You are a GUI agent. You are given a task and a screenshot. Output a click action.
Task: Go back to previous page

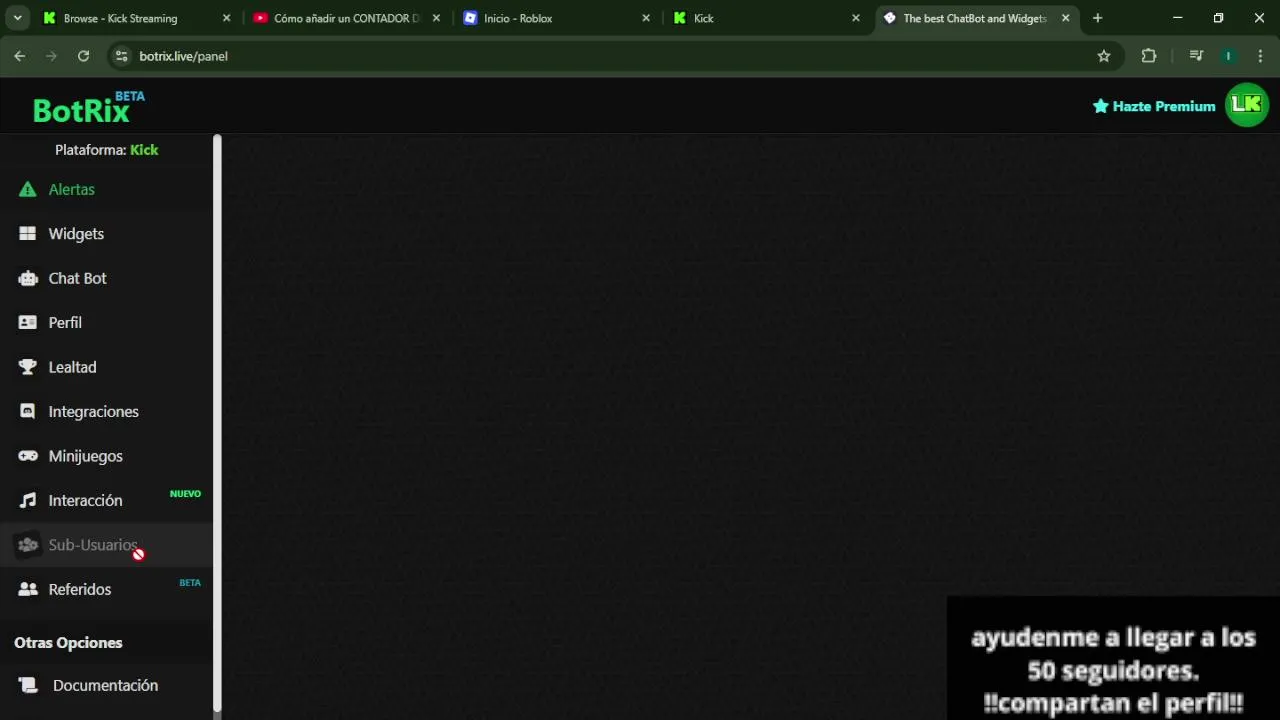click(x=20, y=56)
